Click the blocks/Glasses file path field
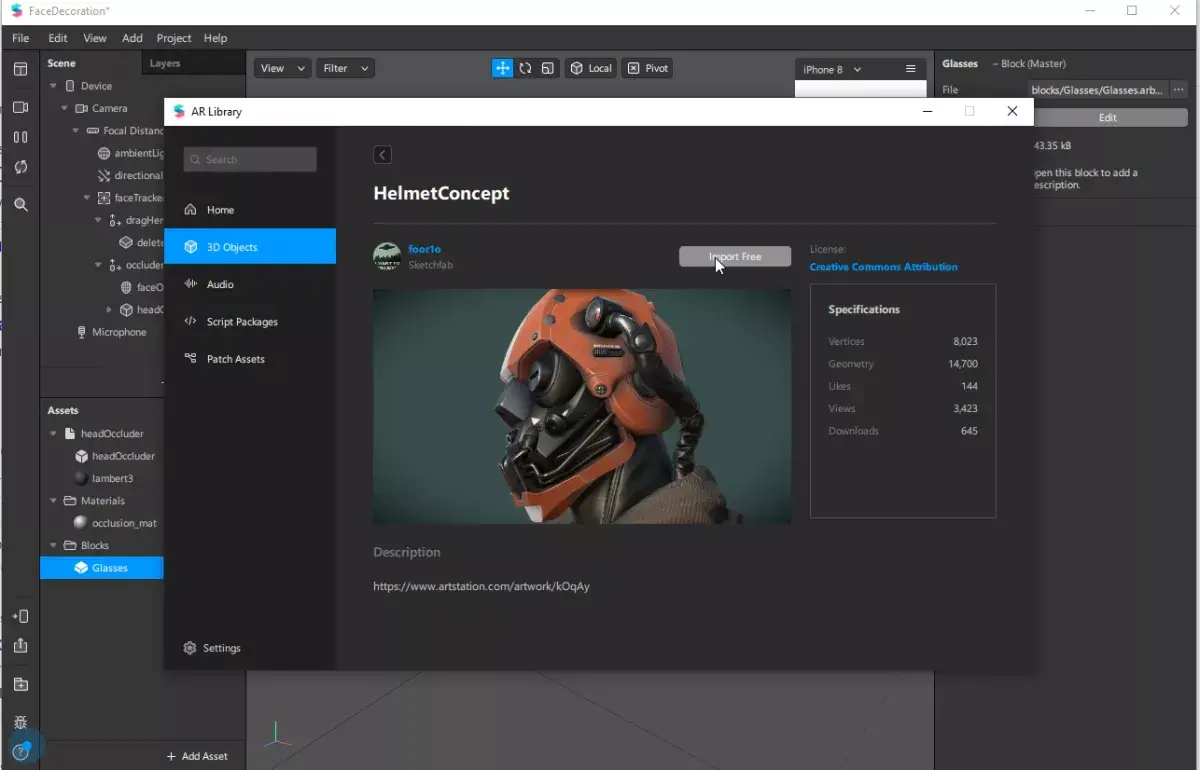The image size is (1200, 770). pos(1097,90)
